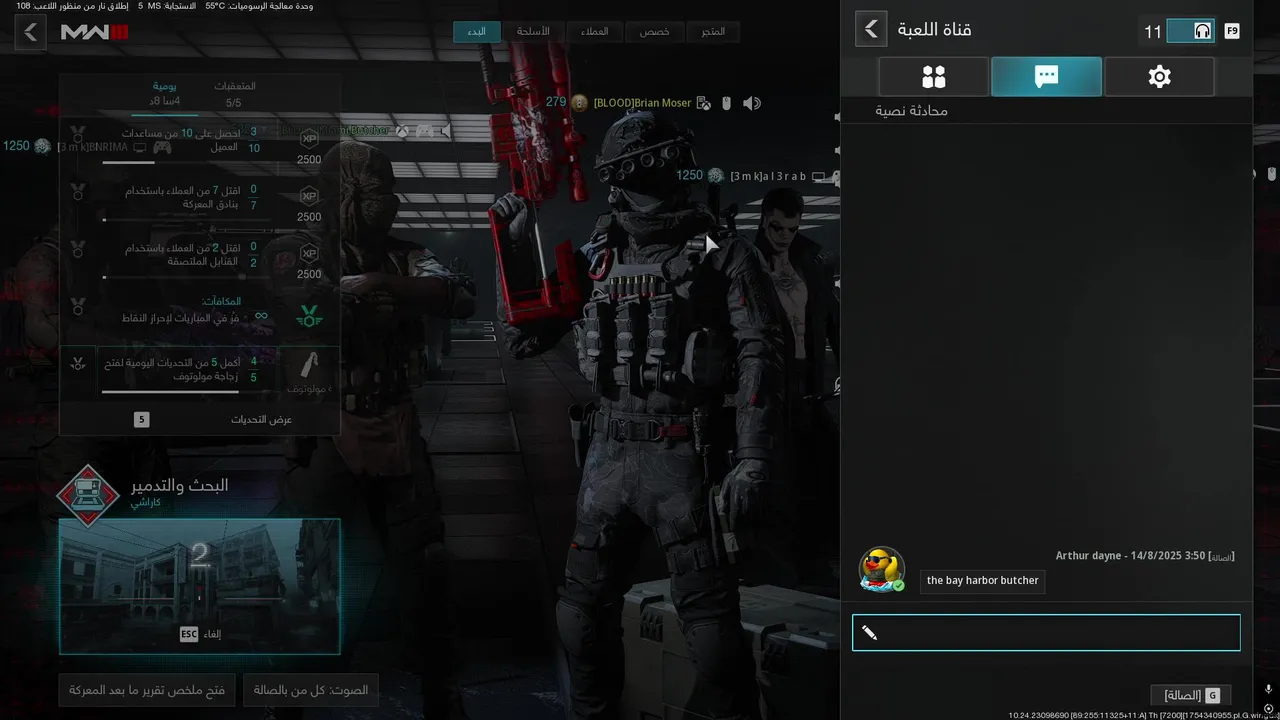The width and height of the screenshot is (1280, 720).
Task: Click the pencil icon in the chat box
Action: pyautogui.click(x=869, y=633)
